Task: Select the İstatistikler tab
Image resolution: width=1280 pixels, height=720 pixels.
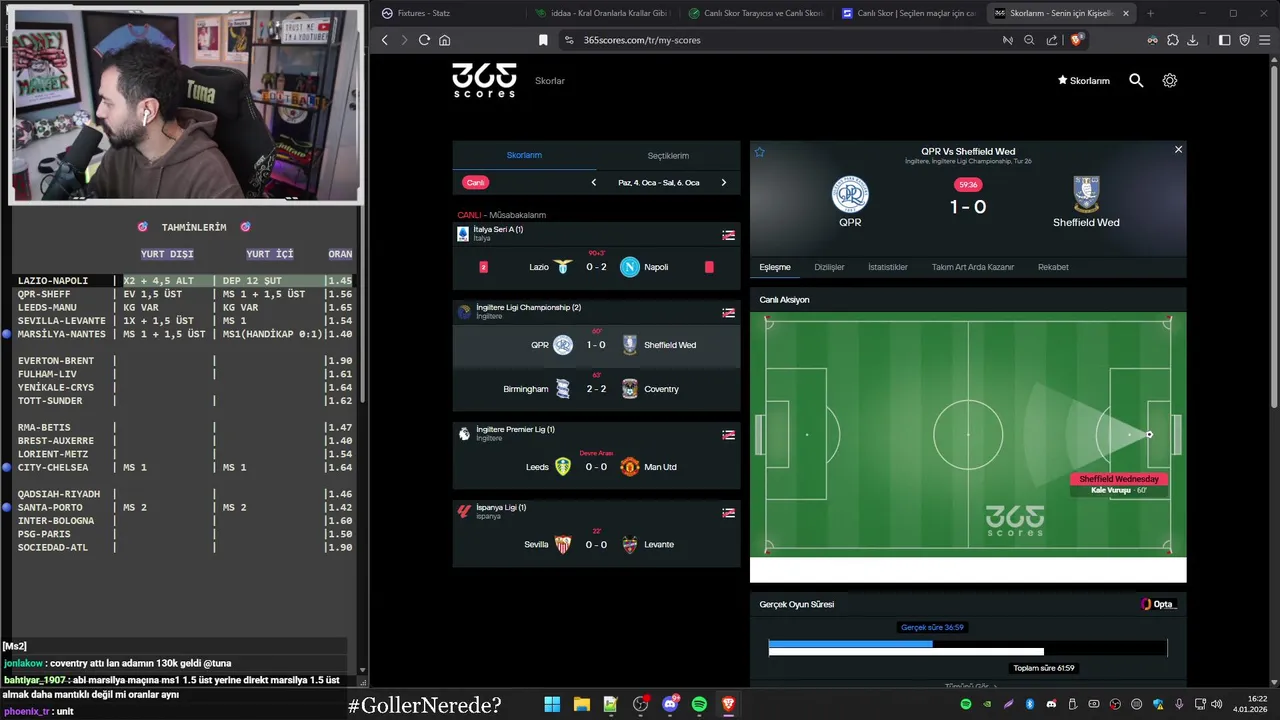Action: (887, 267)
